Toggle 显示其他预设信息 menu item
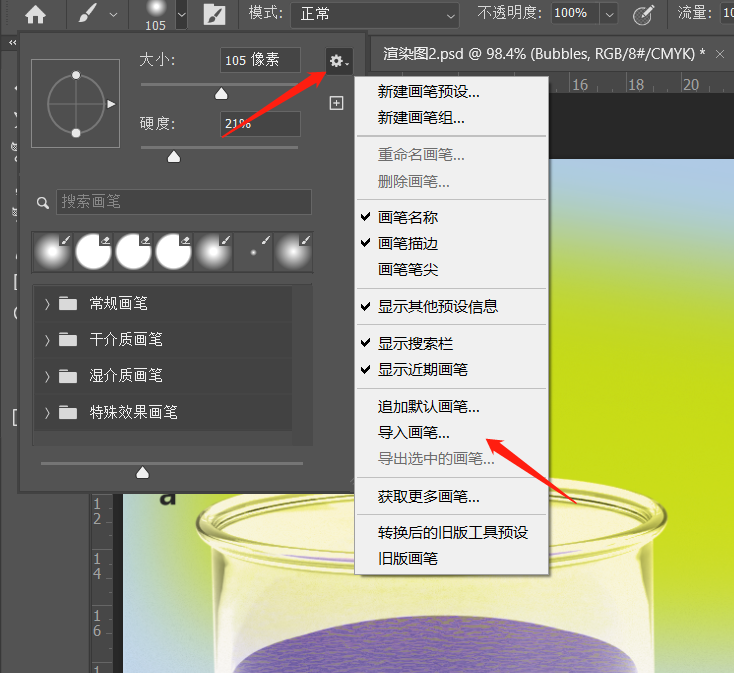 (452, 307)
